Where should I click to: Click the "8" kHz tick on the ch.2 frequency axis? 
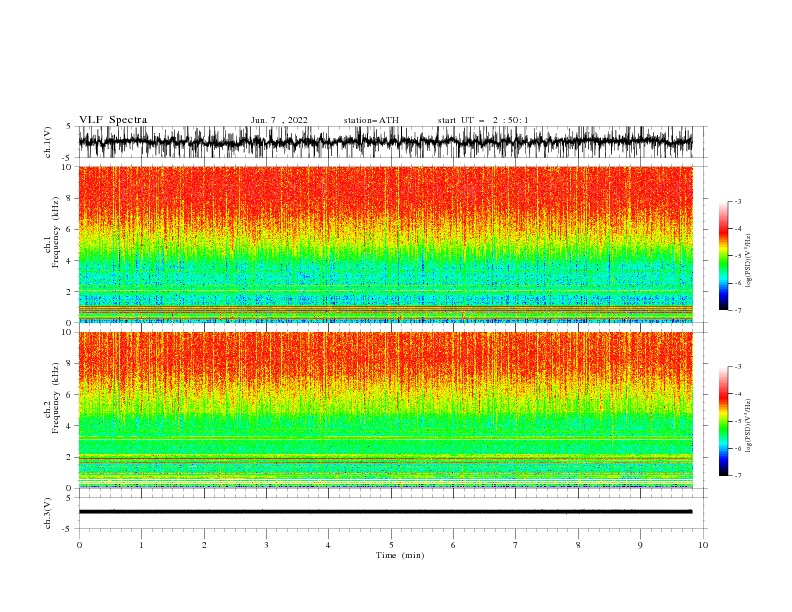[70, 364]
